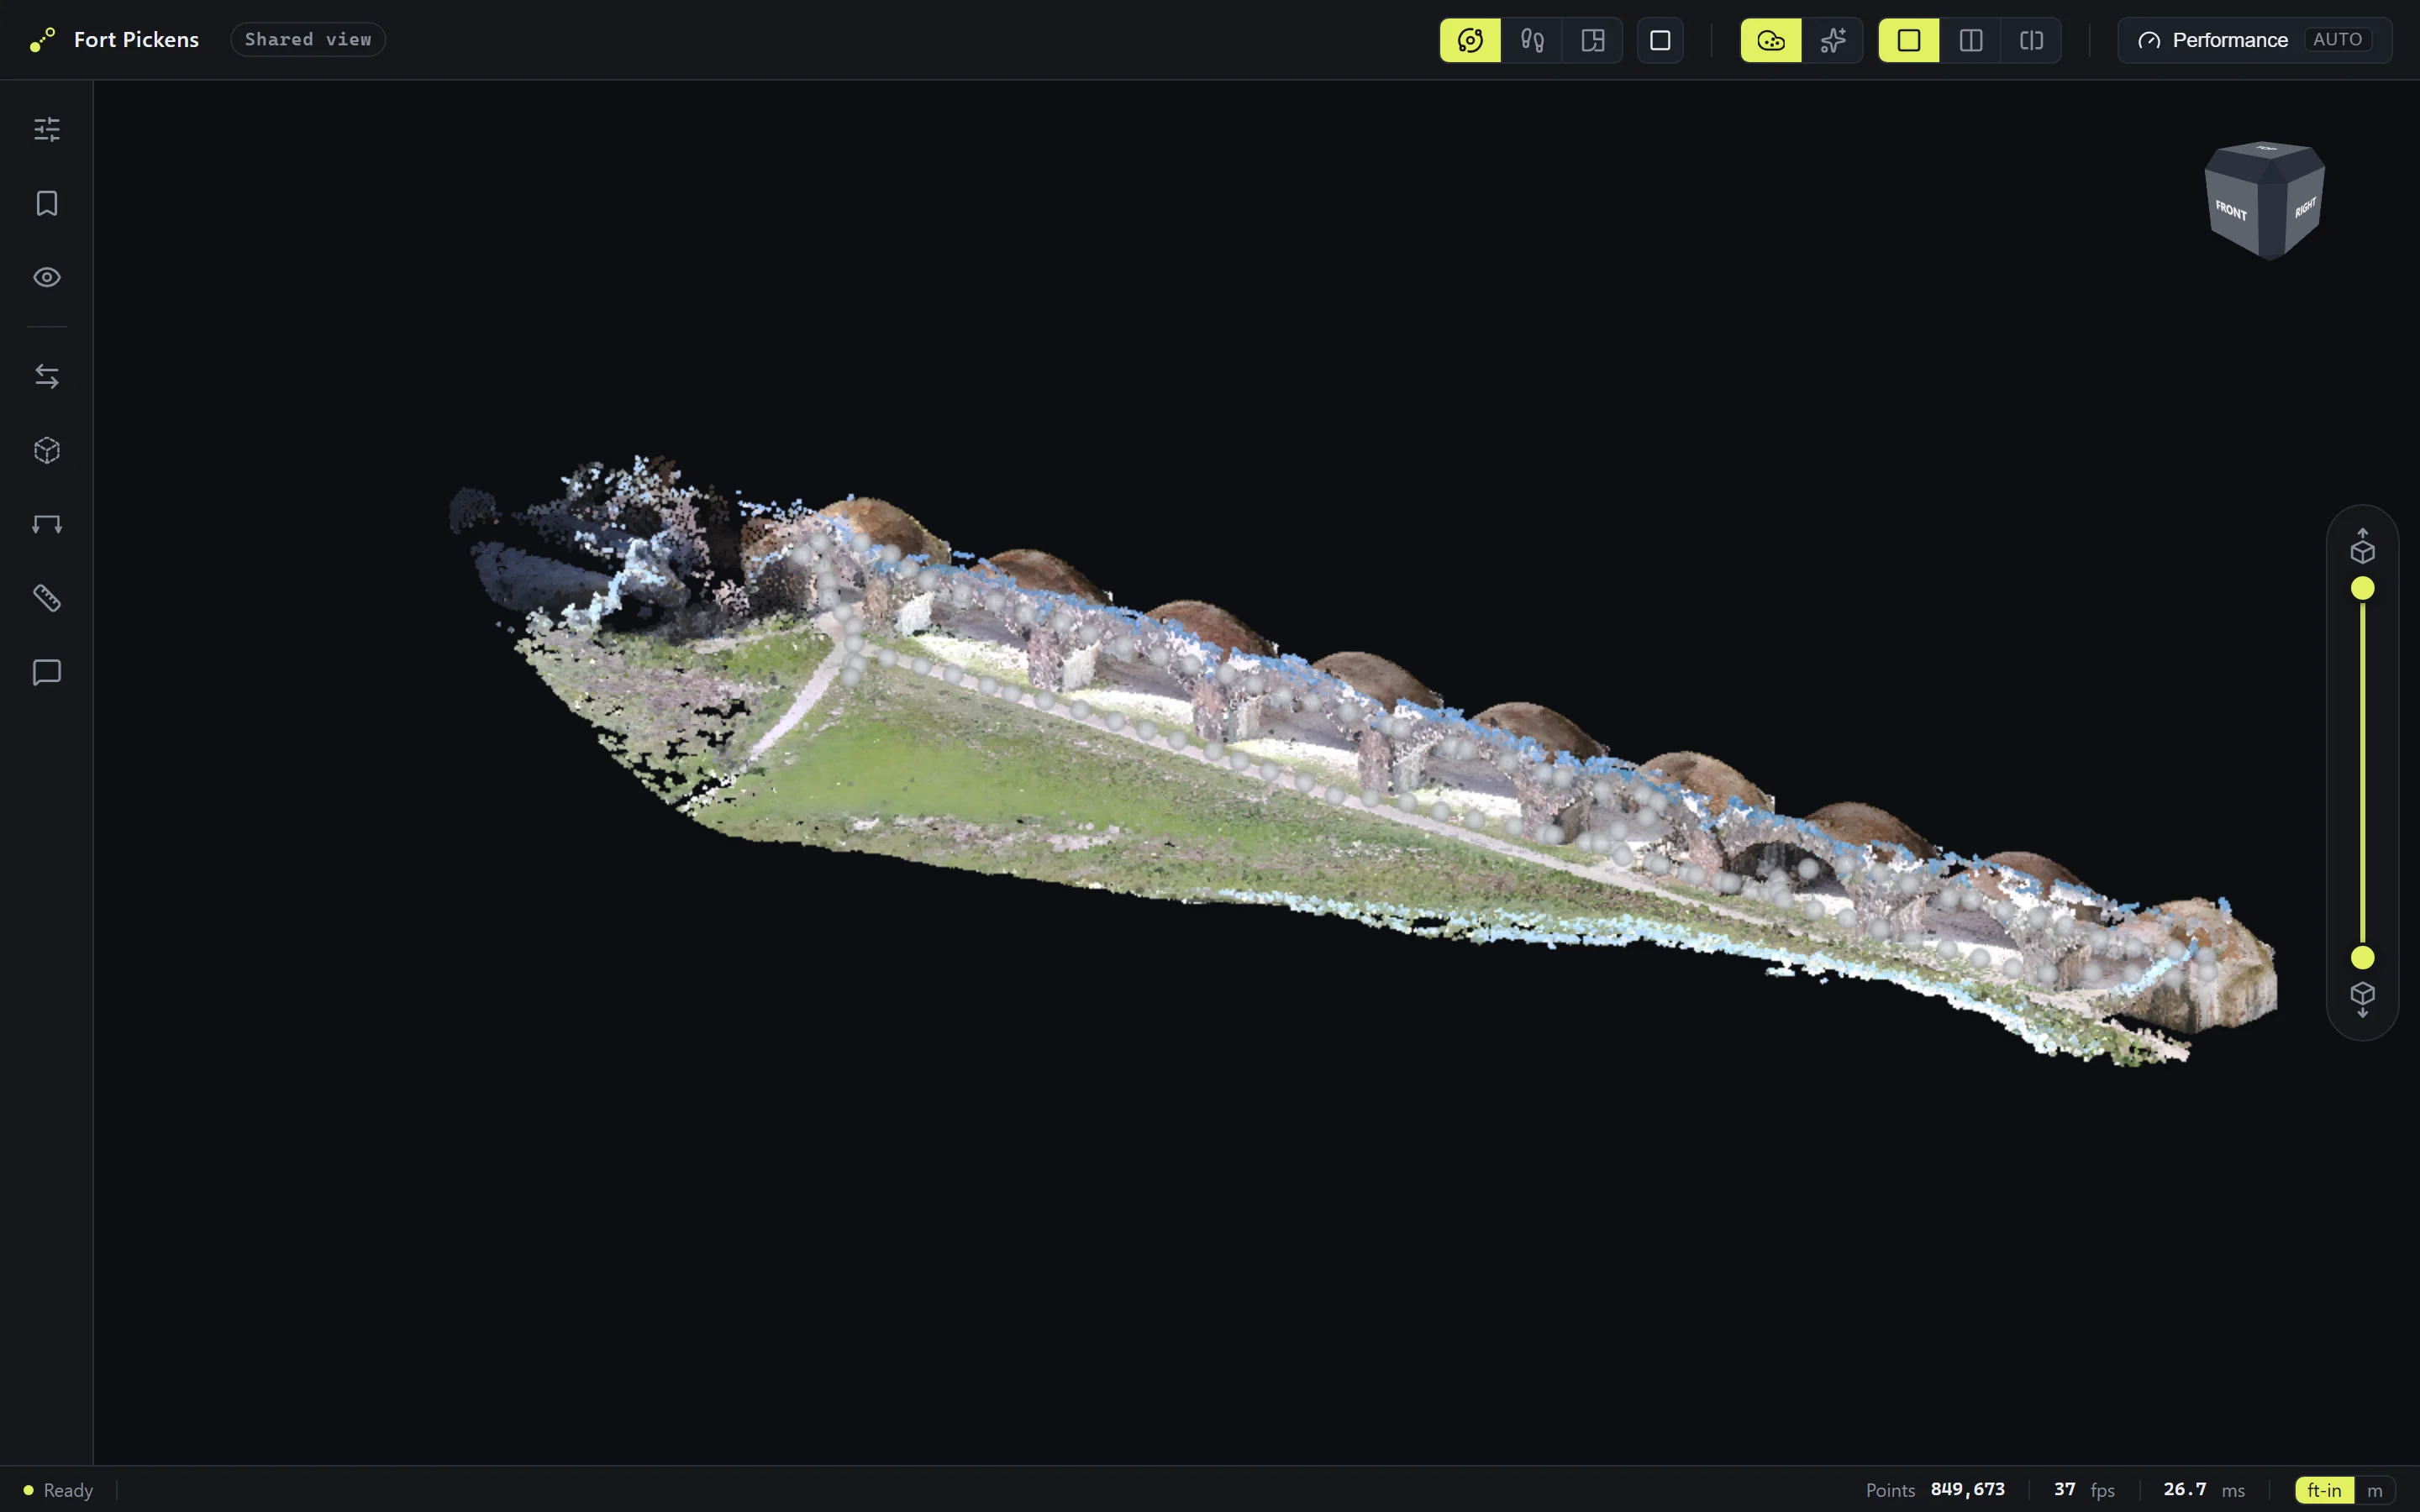Toggle the single square frame button
The height and width of the screenshot is (1512, 2420).
tap(1660, 40)
